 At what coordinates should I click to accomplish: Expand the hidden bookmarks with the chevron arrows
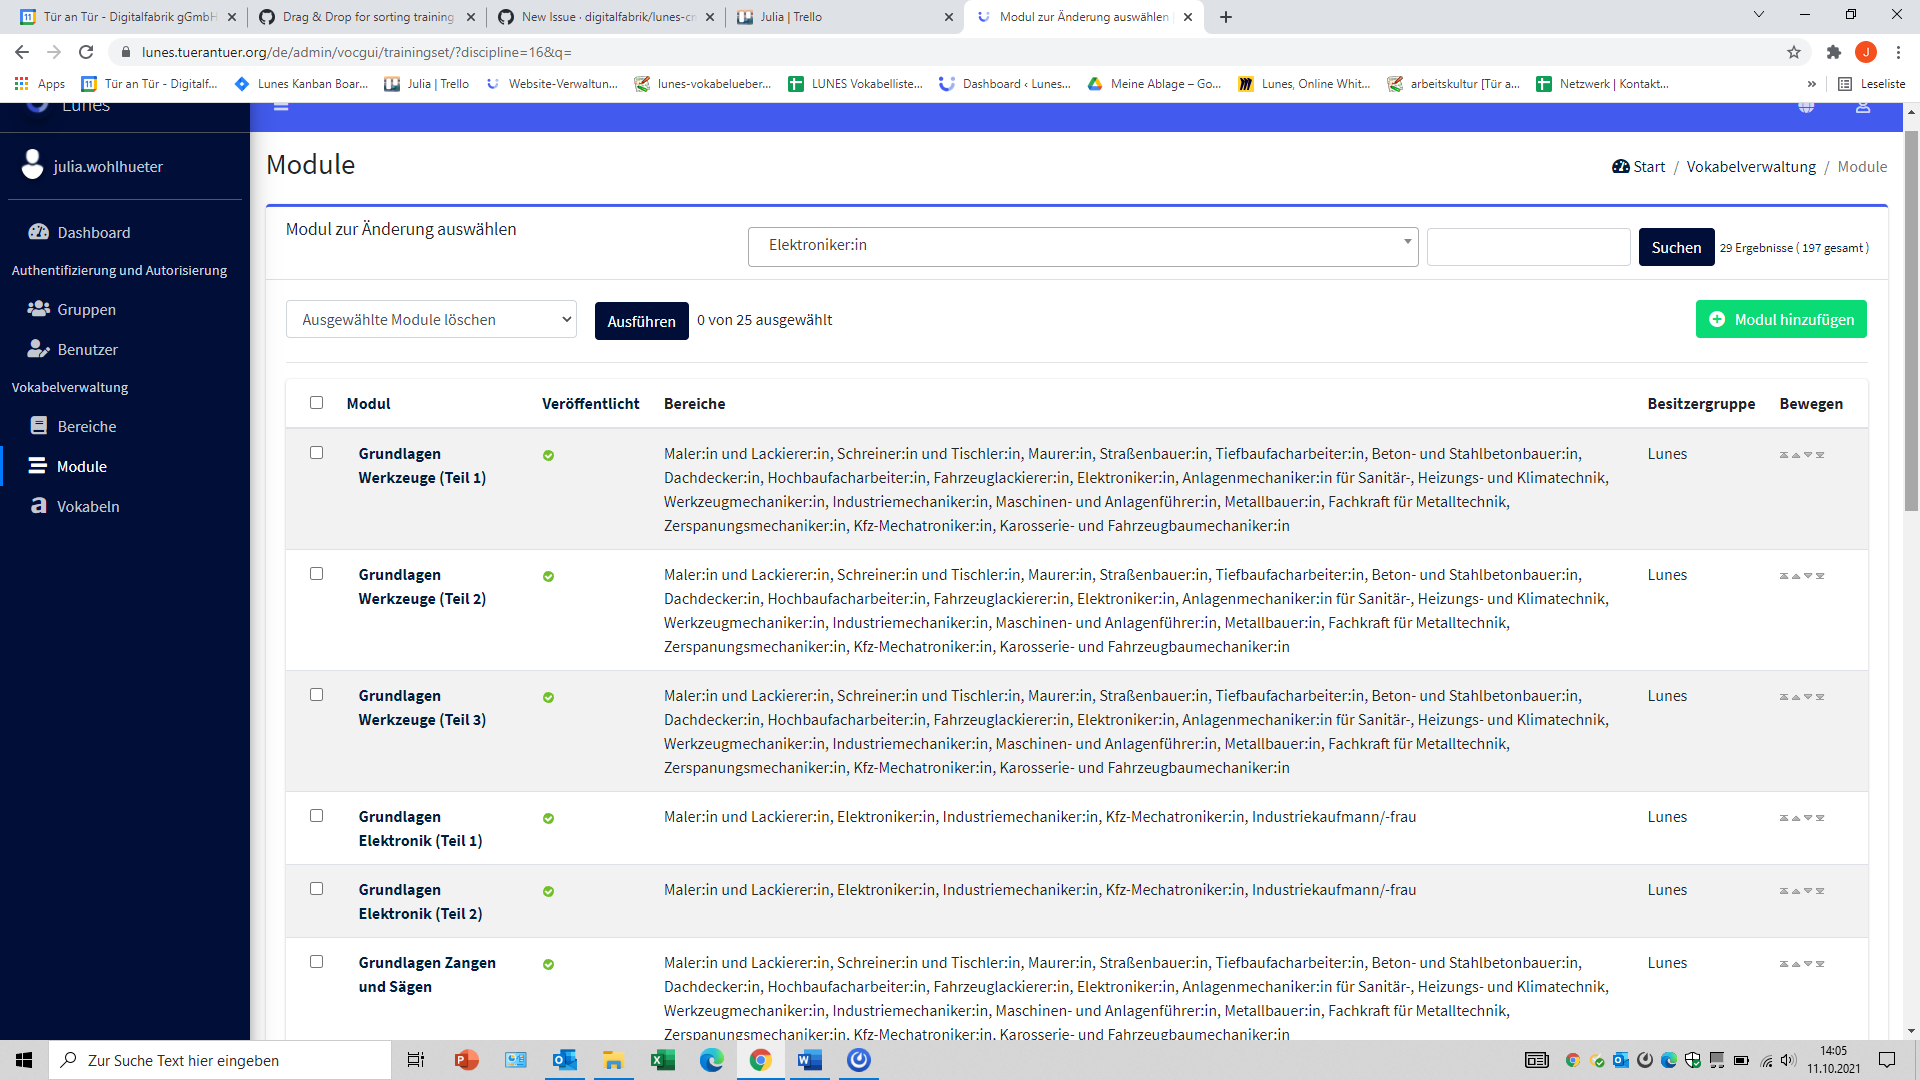click(1811, 84)
